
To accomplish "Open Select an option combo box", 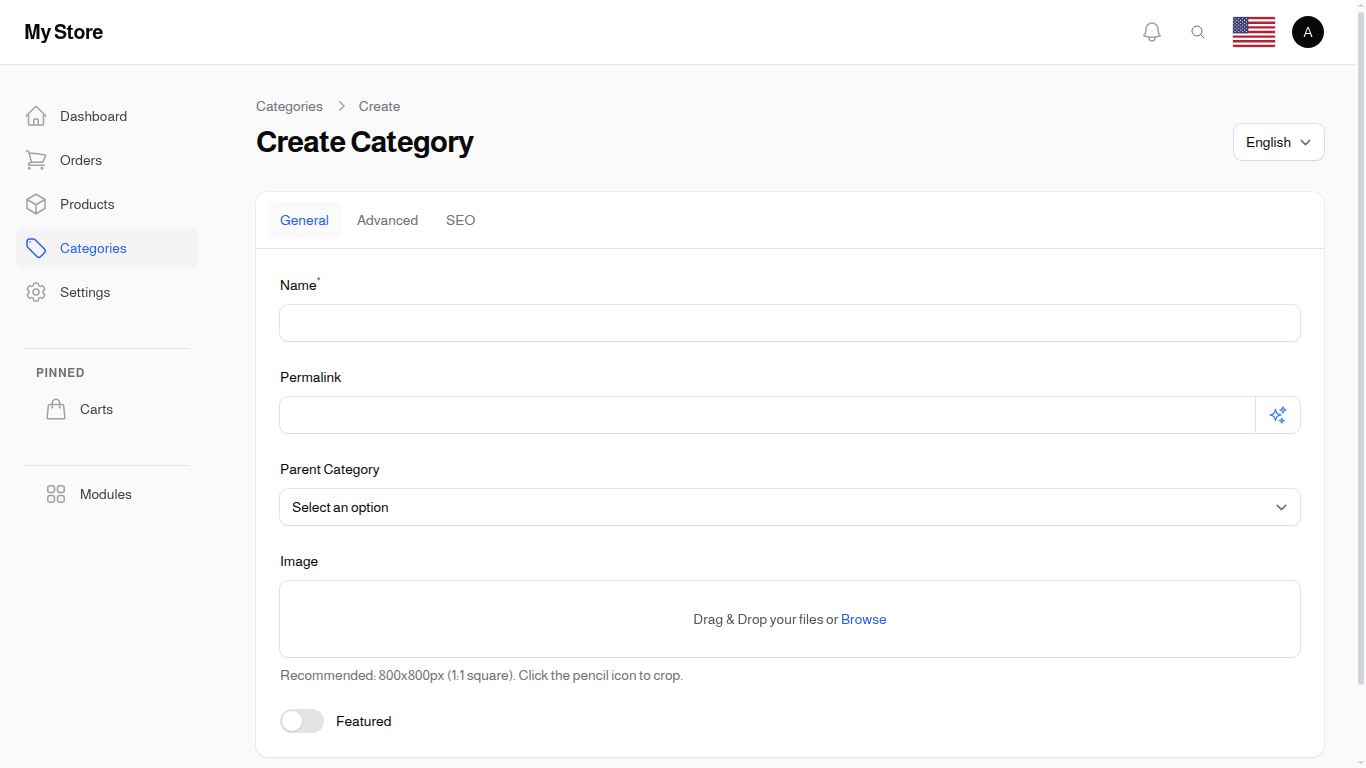I will point(789,507).
